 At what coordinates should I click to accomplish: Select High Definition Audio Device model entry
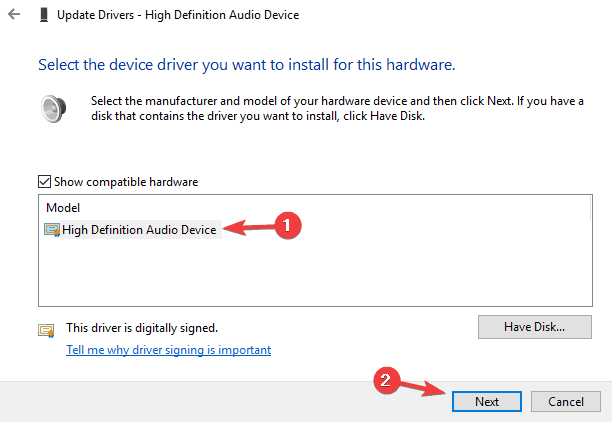[133, 230]
